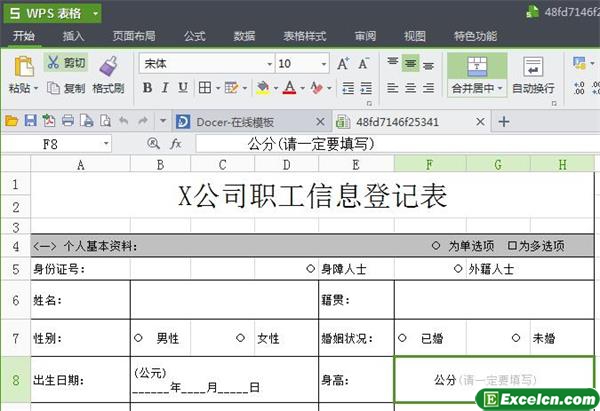Expand the 粘贴 paste options arrow
This screenshot has width=600, height=411.
click(x=36, y=89)
